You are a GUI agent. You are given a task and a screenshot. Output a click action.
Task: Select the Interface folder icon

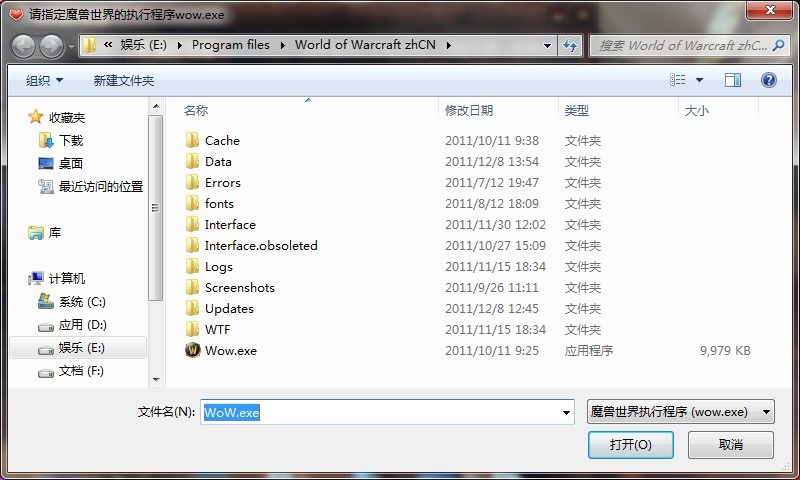tap(192, 224)
